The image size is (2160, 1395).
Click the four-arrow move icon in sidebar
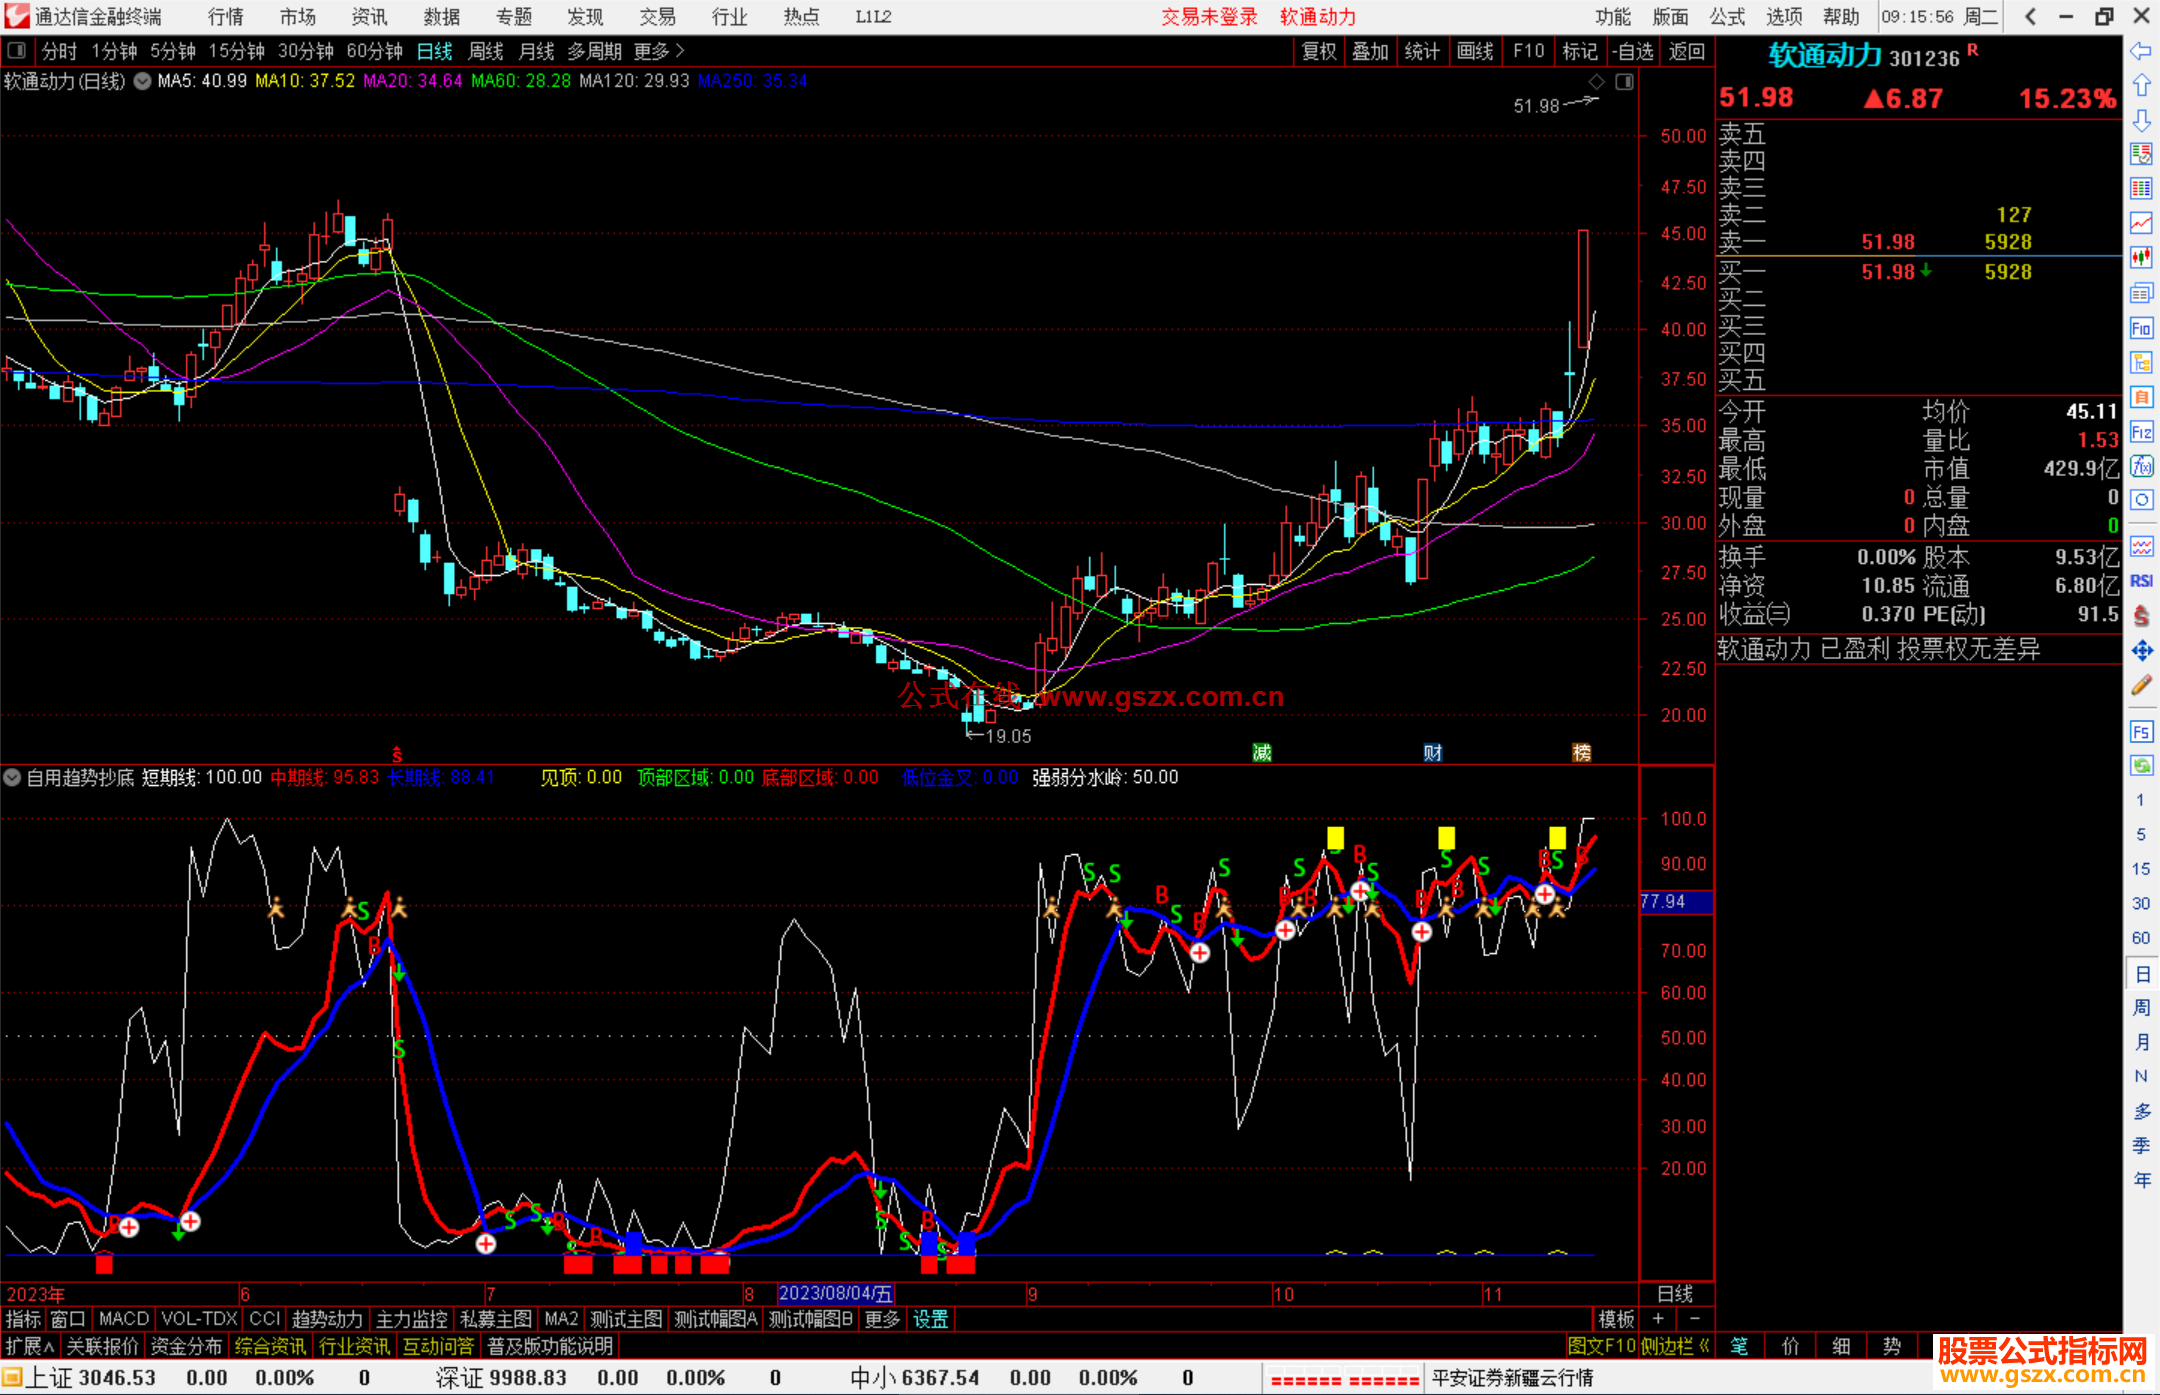[2141, 651]
